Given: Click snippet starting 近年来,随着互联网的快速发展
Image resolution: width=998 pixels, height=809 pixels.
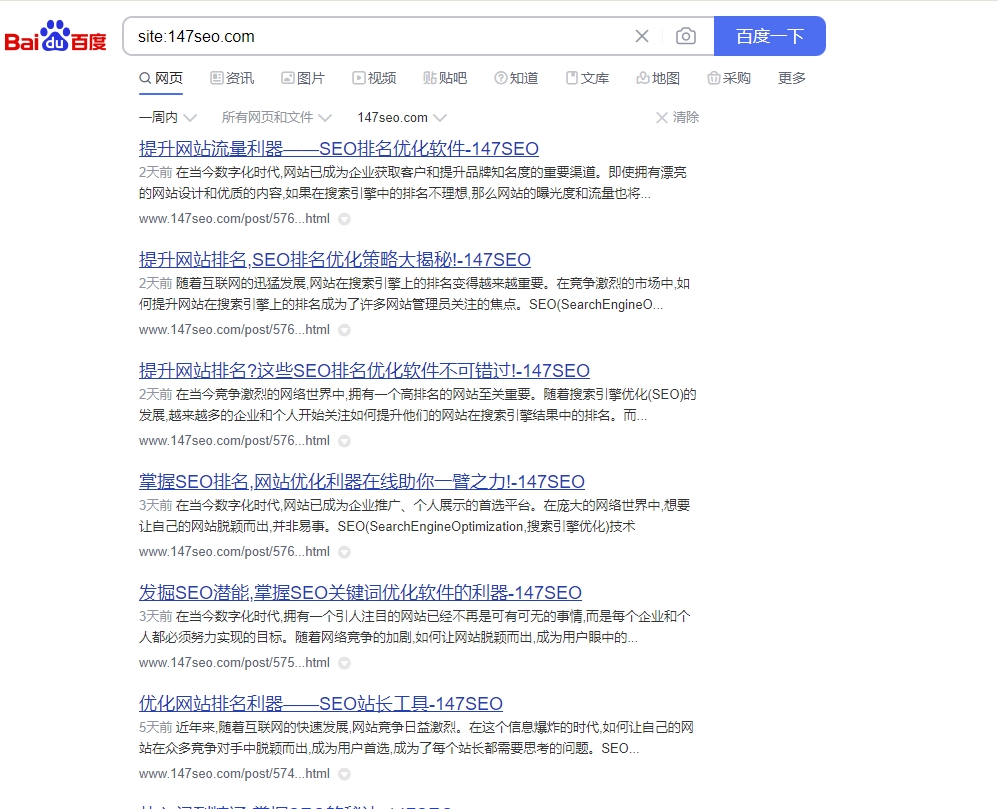Looking at the screenshot, I should click(416, 738).
